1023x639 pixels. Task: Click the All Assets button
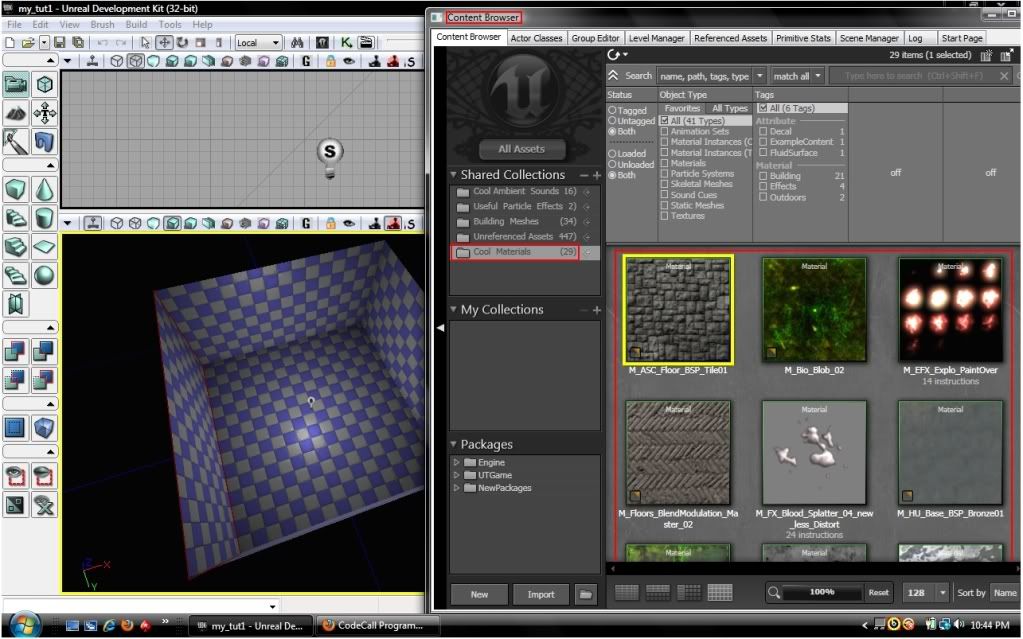(521, 149)
